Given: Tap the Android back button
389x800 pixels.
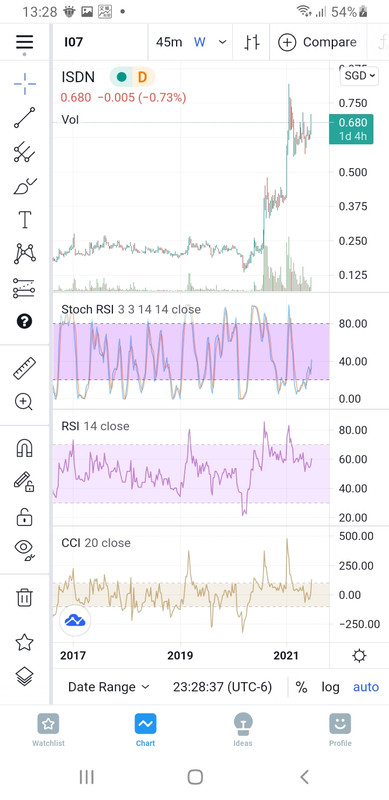Looking at the screenshot, I should pyautogui.click(x=304, y=777).
